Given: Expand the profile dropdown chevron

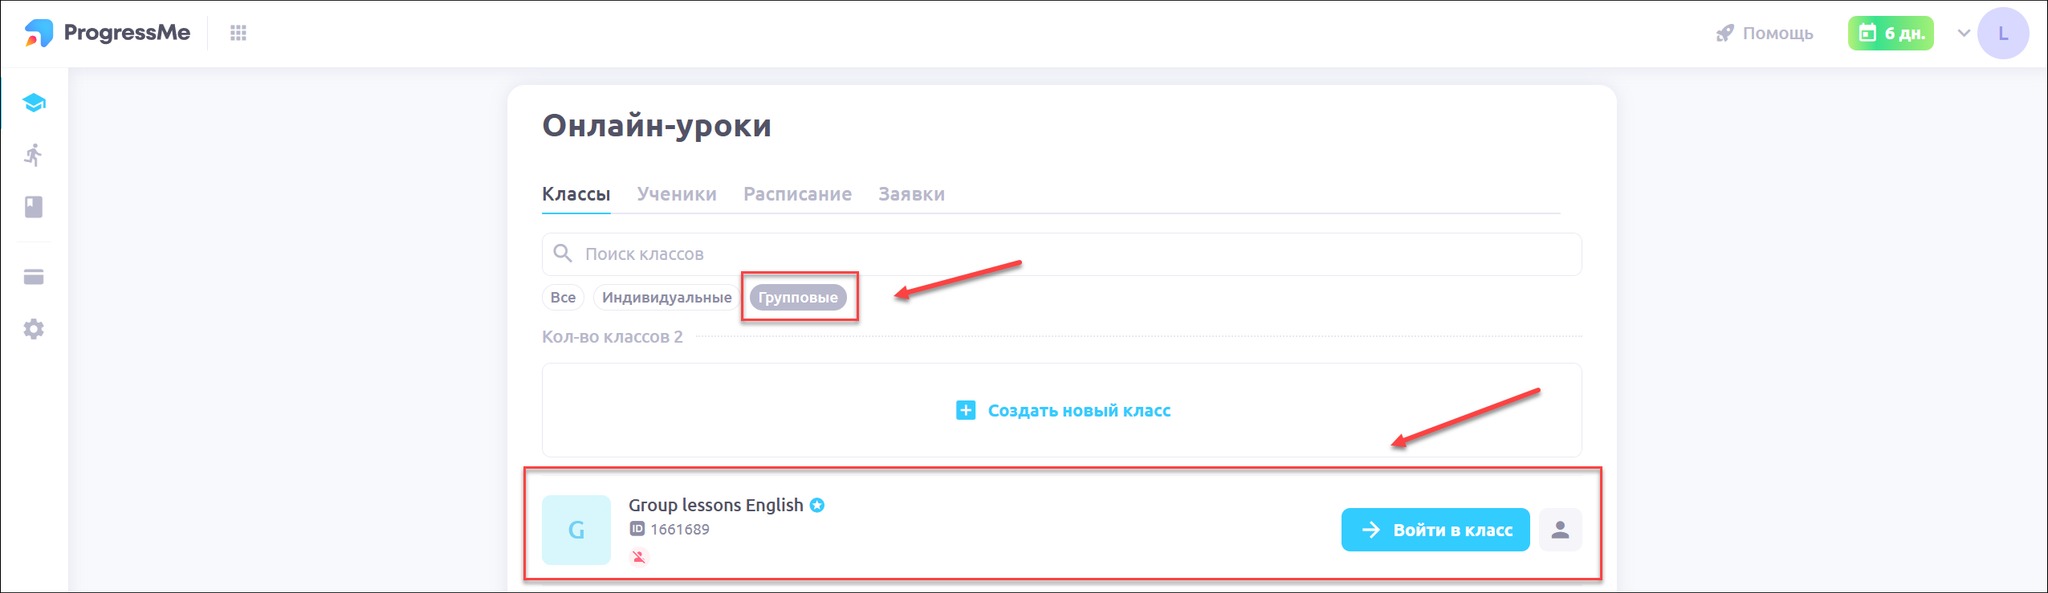Looking at the screenshot, I should pos(1964,33).
